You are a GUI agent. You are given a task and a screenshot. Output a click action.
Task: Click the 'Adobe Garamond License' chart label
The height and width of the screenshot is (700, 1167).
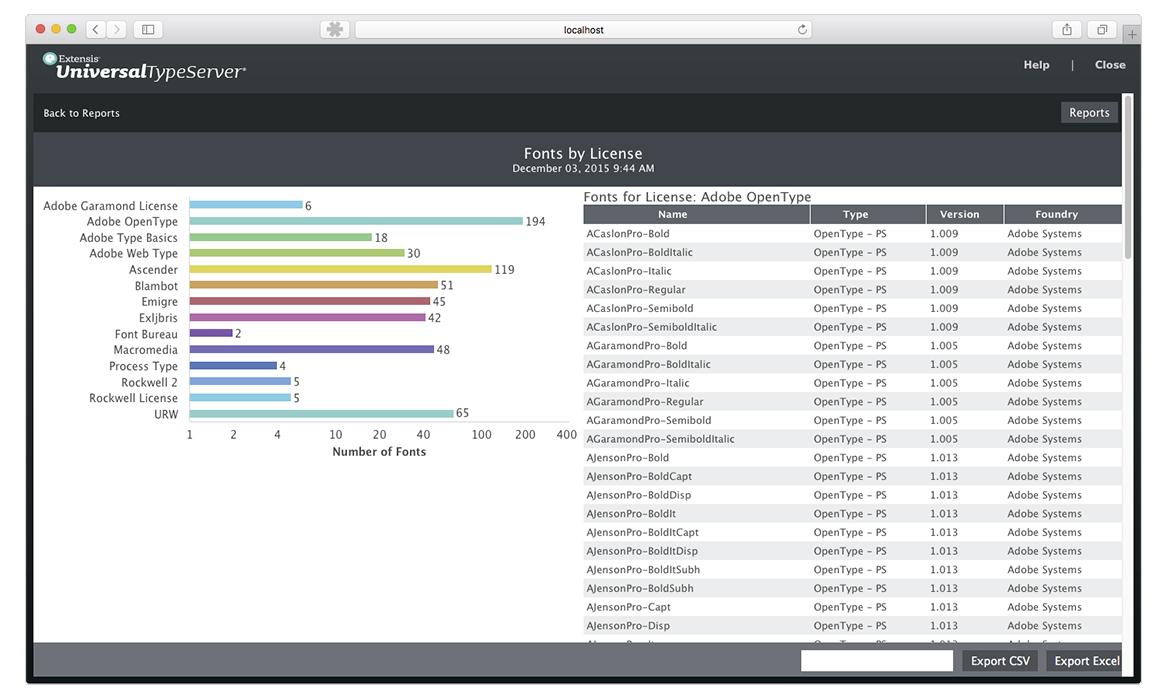tap(110, 205)
